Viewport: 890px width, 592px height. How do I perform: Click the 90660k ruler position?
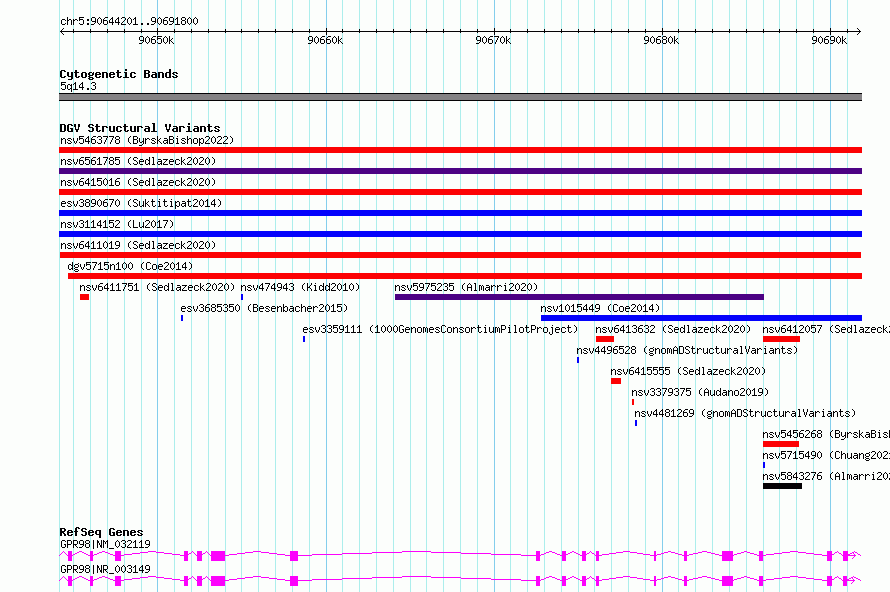point(325,40)
